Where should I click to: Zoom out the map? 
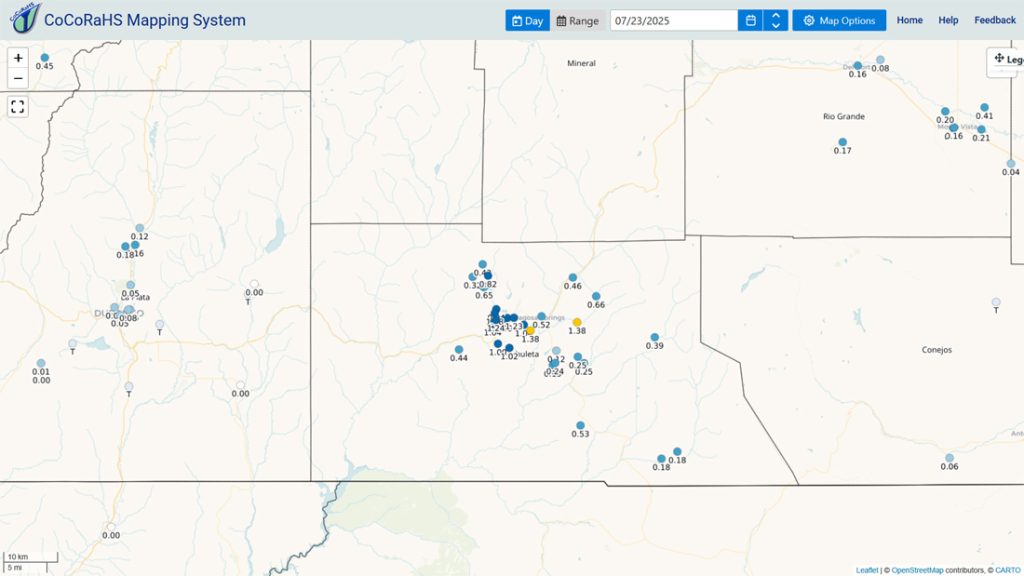[x=18, y=78]
